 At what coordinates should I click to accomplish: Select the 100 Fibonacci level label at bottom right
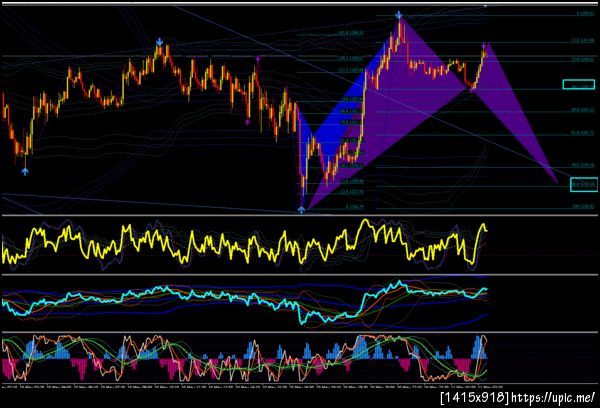coord(583,207)
